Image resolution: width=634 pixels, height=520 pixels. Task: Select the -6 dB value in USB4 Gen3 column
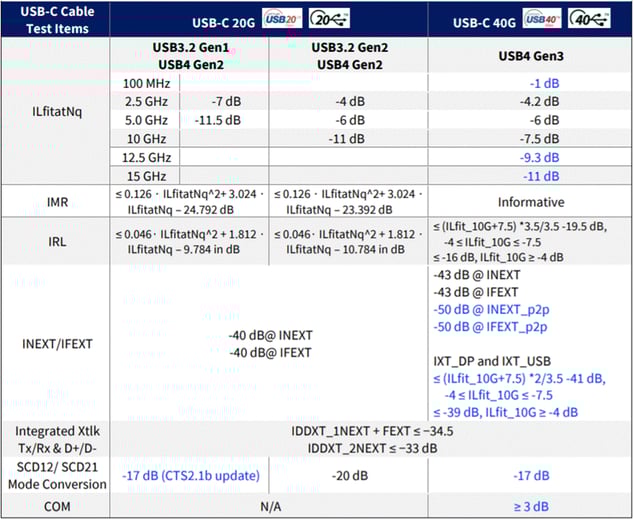click(545, 120)
